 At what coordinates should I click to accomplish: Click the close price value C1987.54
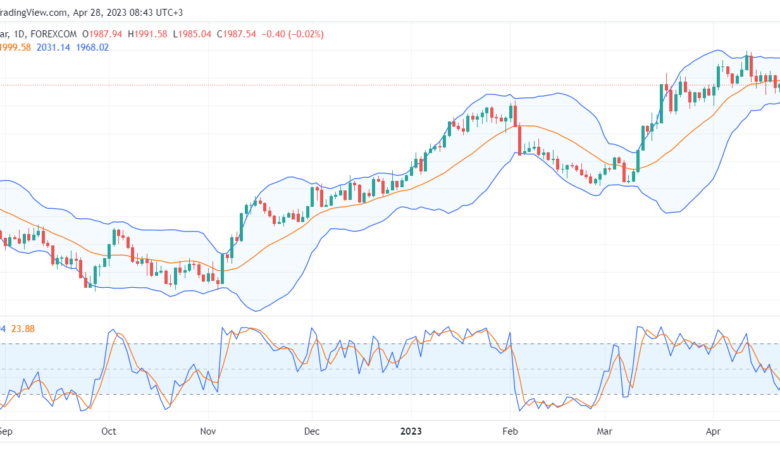pos(236,34)
